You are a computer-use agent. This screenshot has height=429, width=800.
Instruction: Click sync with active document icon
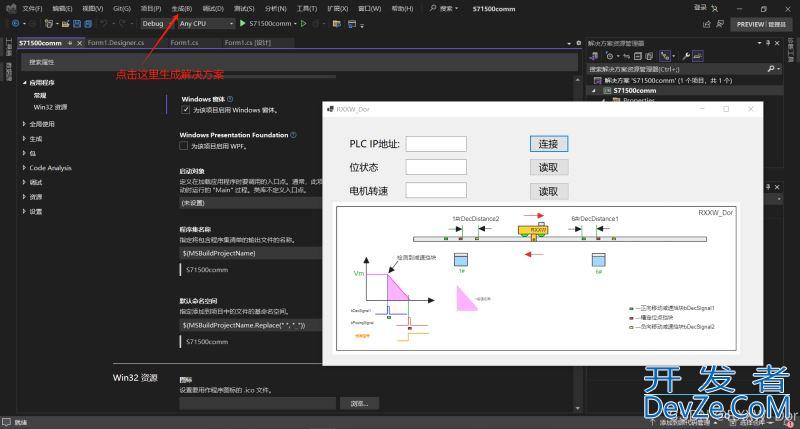click(627, 56)
